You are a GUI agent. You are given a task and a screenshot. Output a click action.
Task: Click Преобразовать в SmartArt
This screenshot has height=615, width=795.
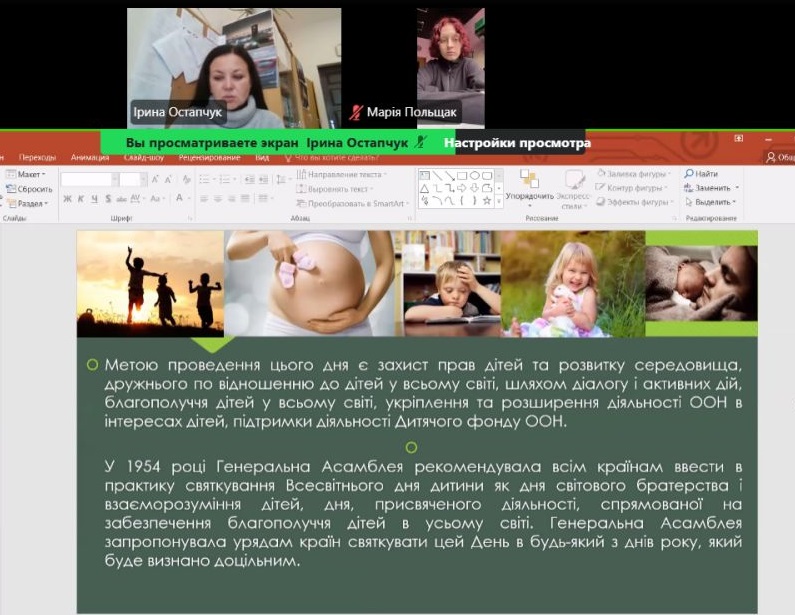[x=352, y=203]
